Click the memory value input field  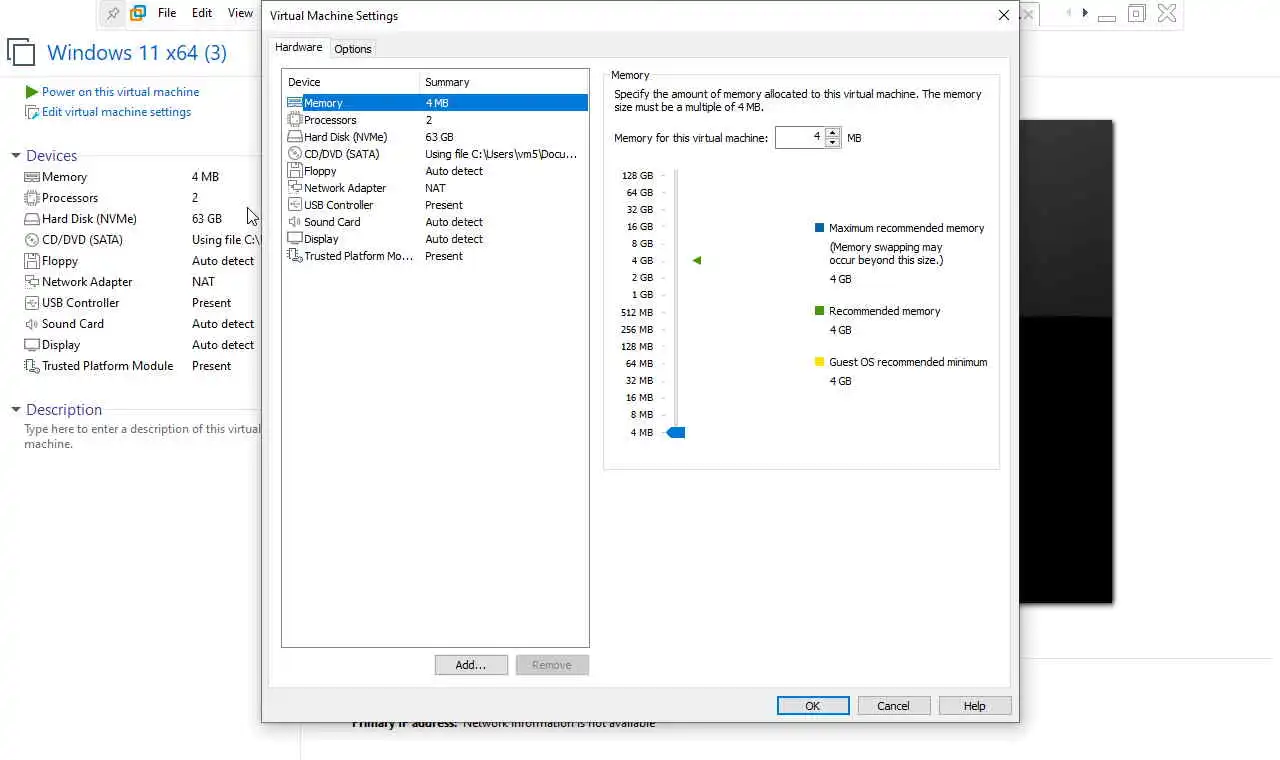point(800,137)
